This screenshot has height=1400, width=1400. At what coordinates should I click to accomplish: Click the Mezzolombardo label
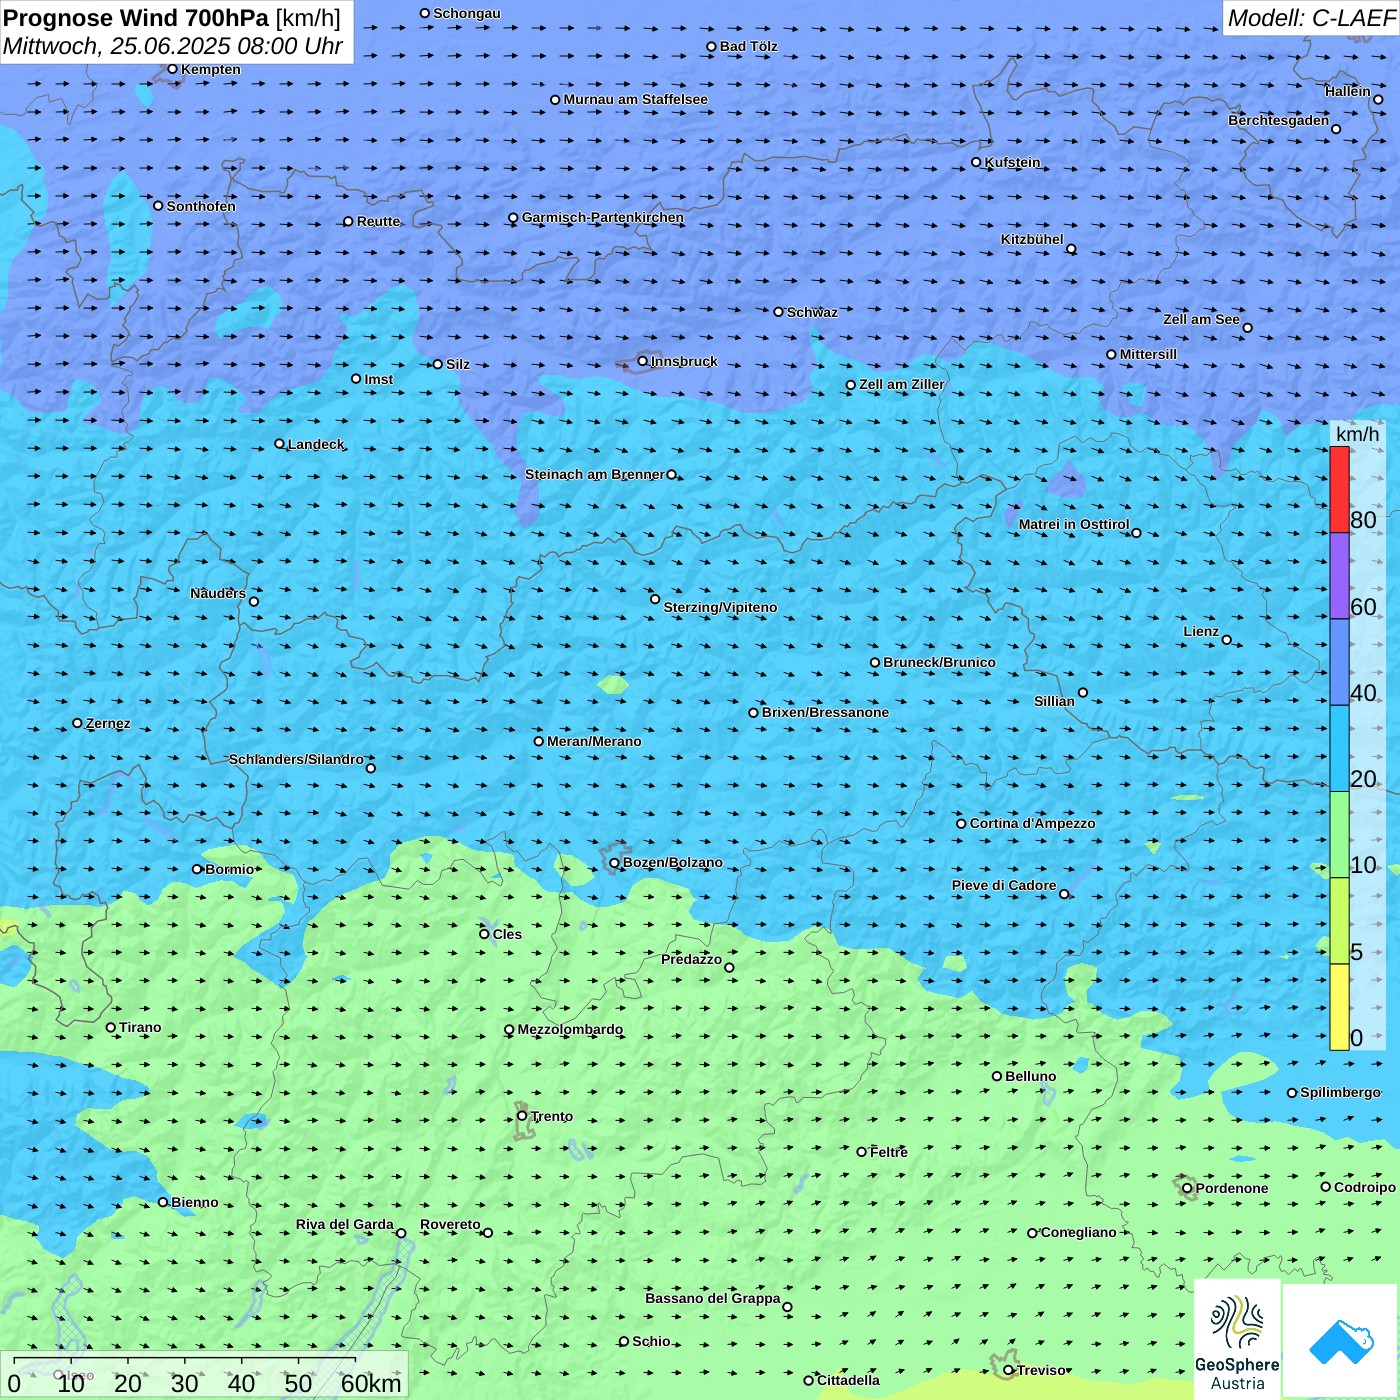[570, 1029]
